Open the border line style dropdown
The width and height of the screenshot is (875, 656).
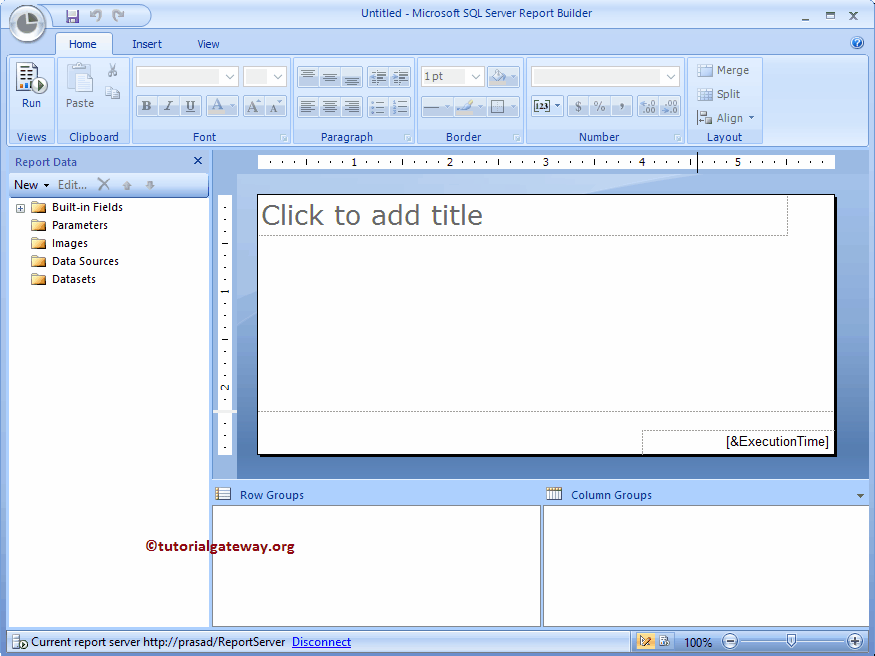pyautogui.click(x=436, y=106)
